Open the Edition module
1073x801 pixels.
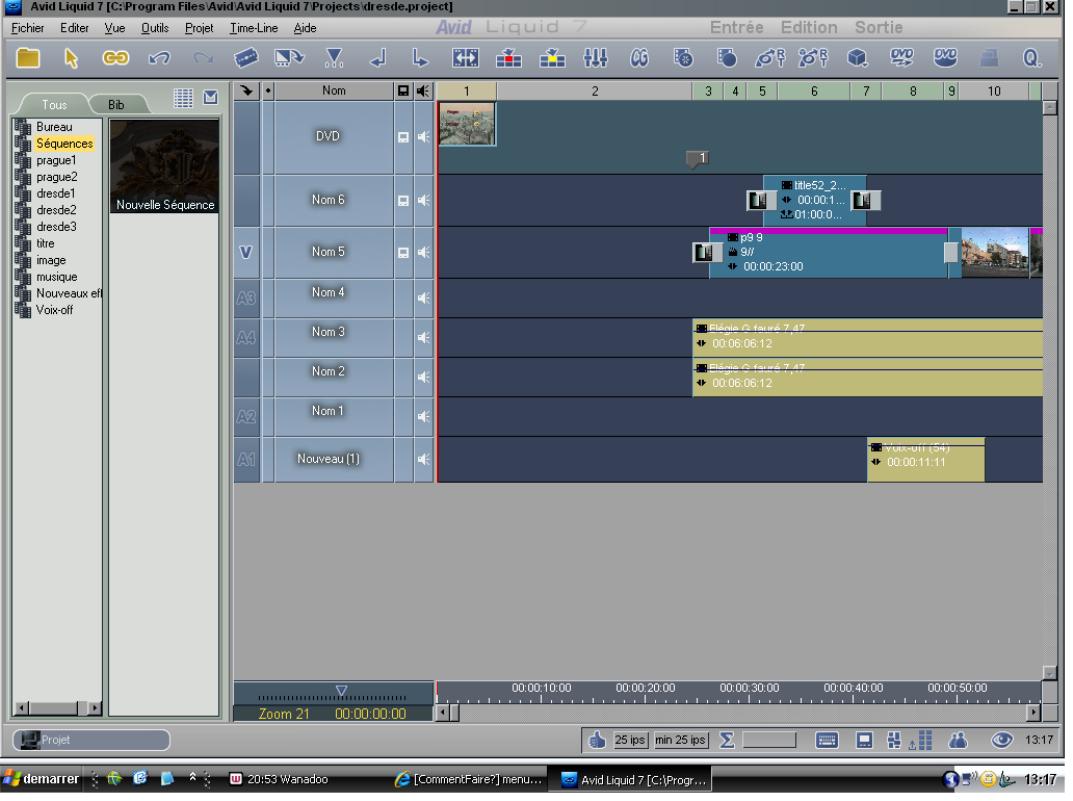coord(809,27)
